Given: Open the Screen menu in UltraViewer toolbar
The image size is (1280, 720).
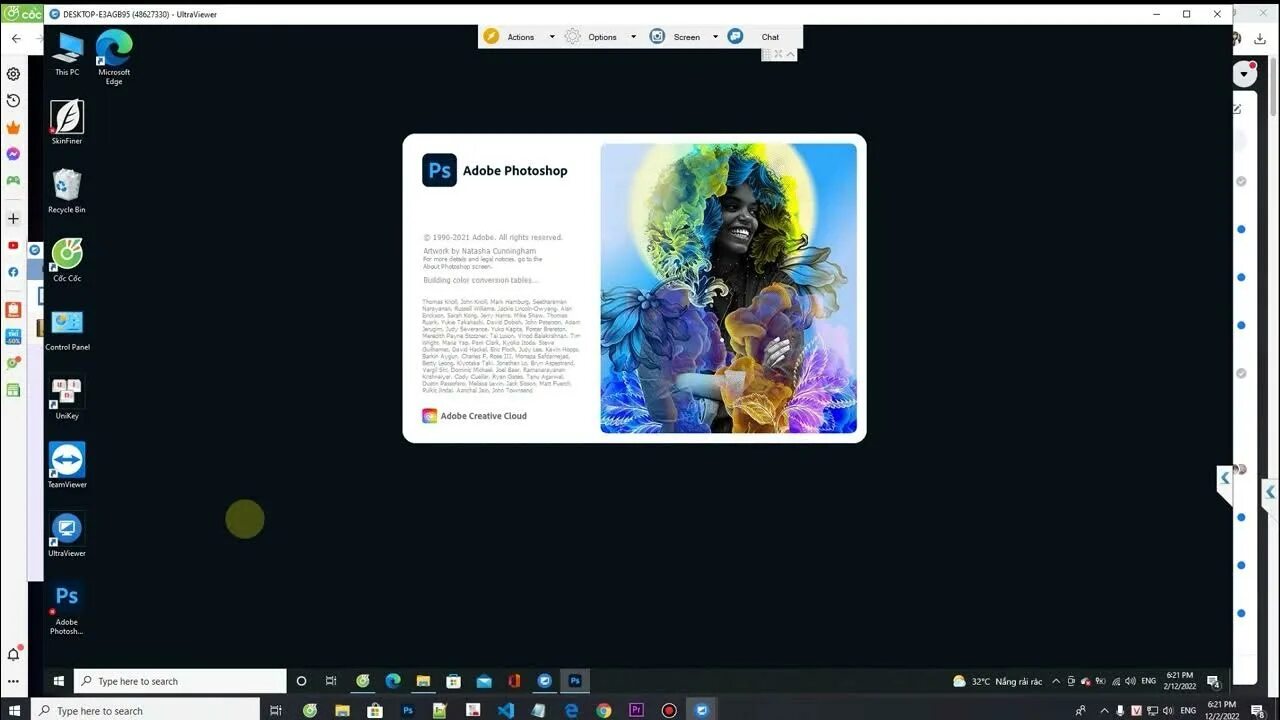Looking at the screenshot, I should pos(687,37).
